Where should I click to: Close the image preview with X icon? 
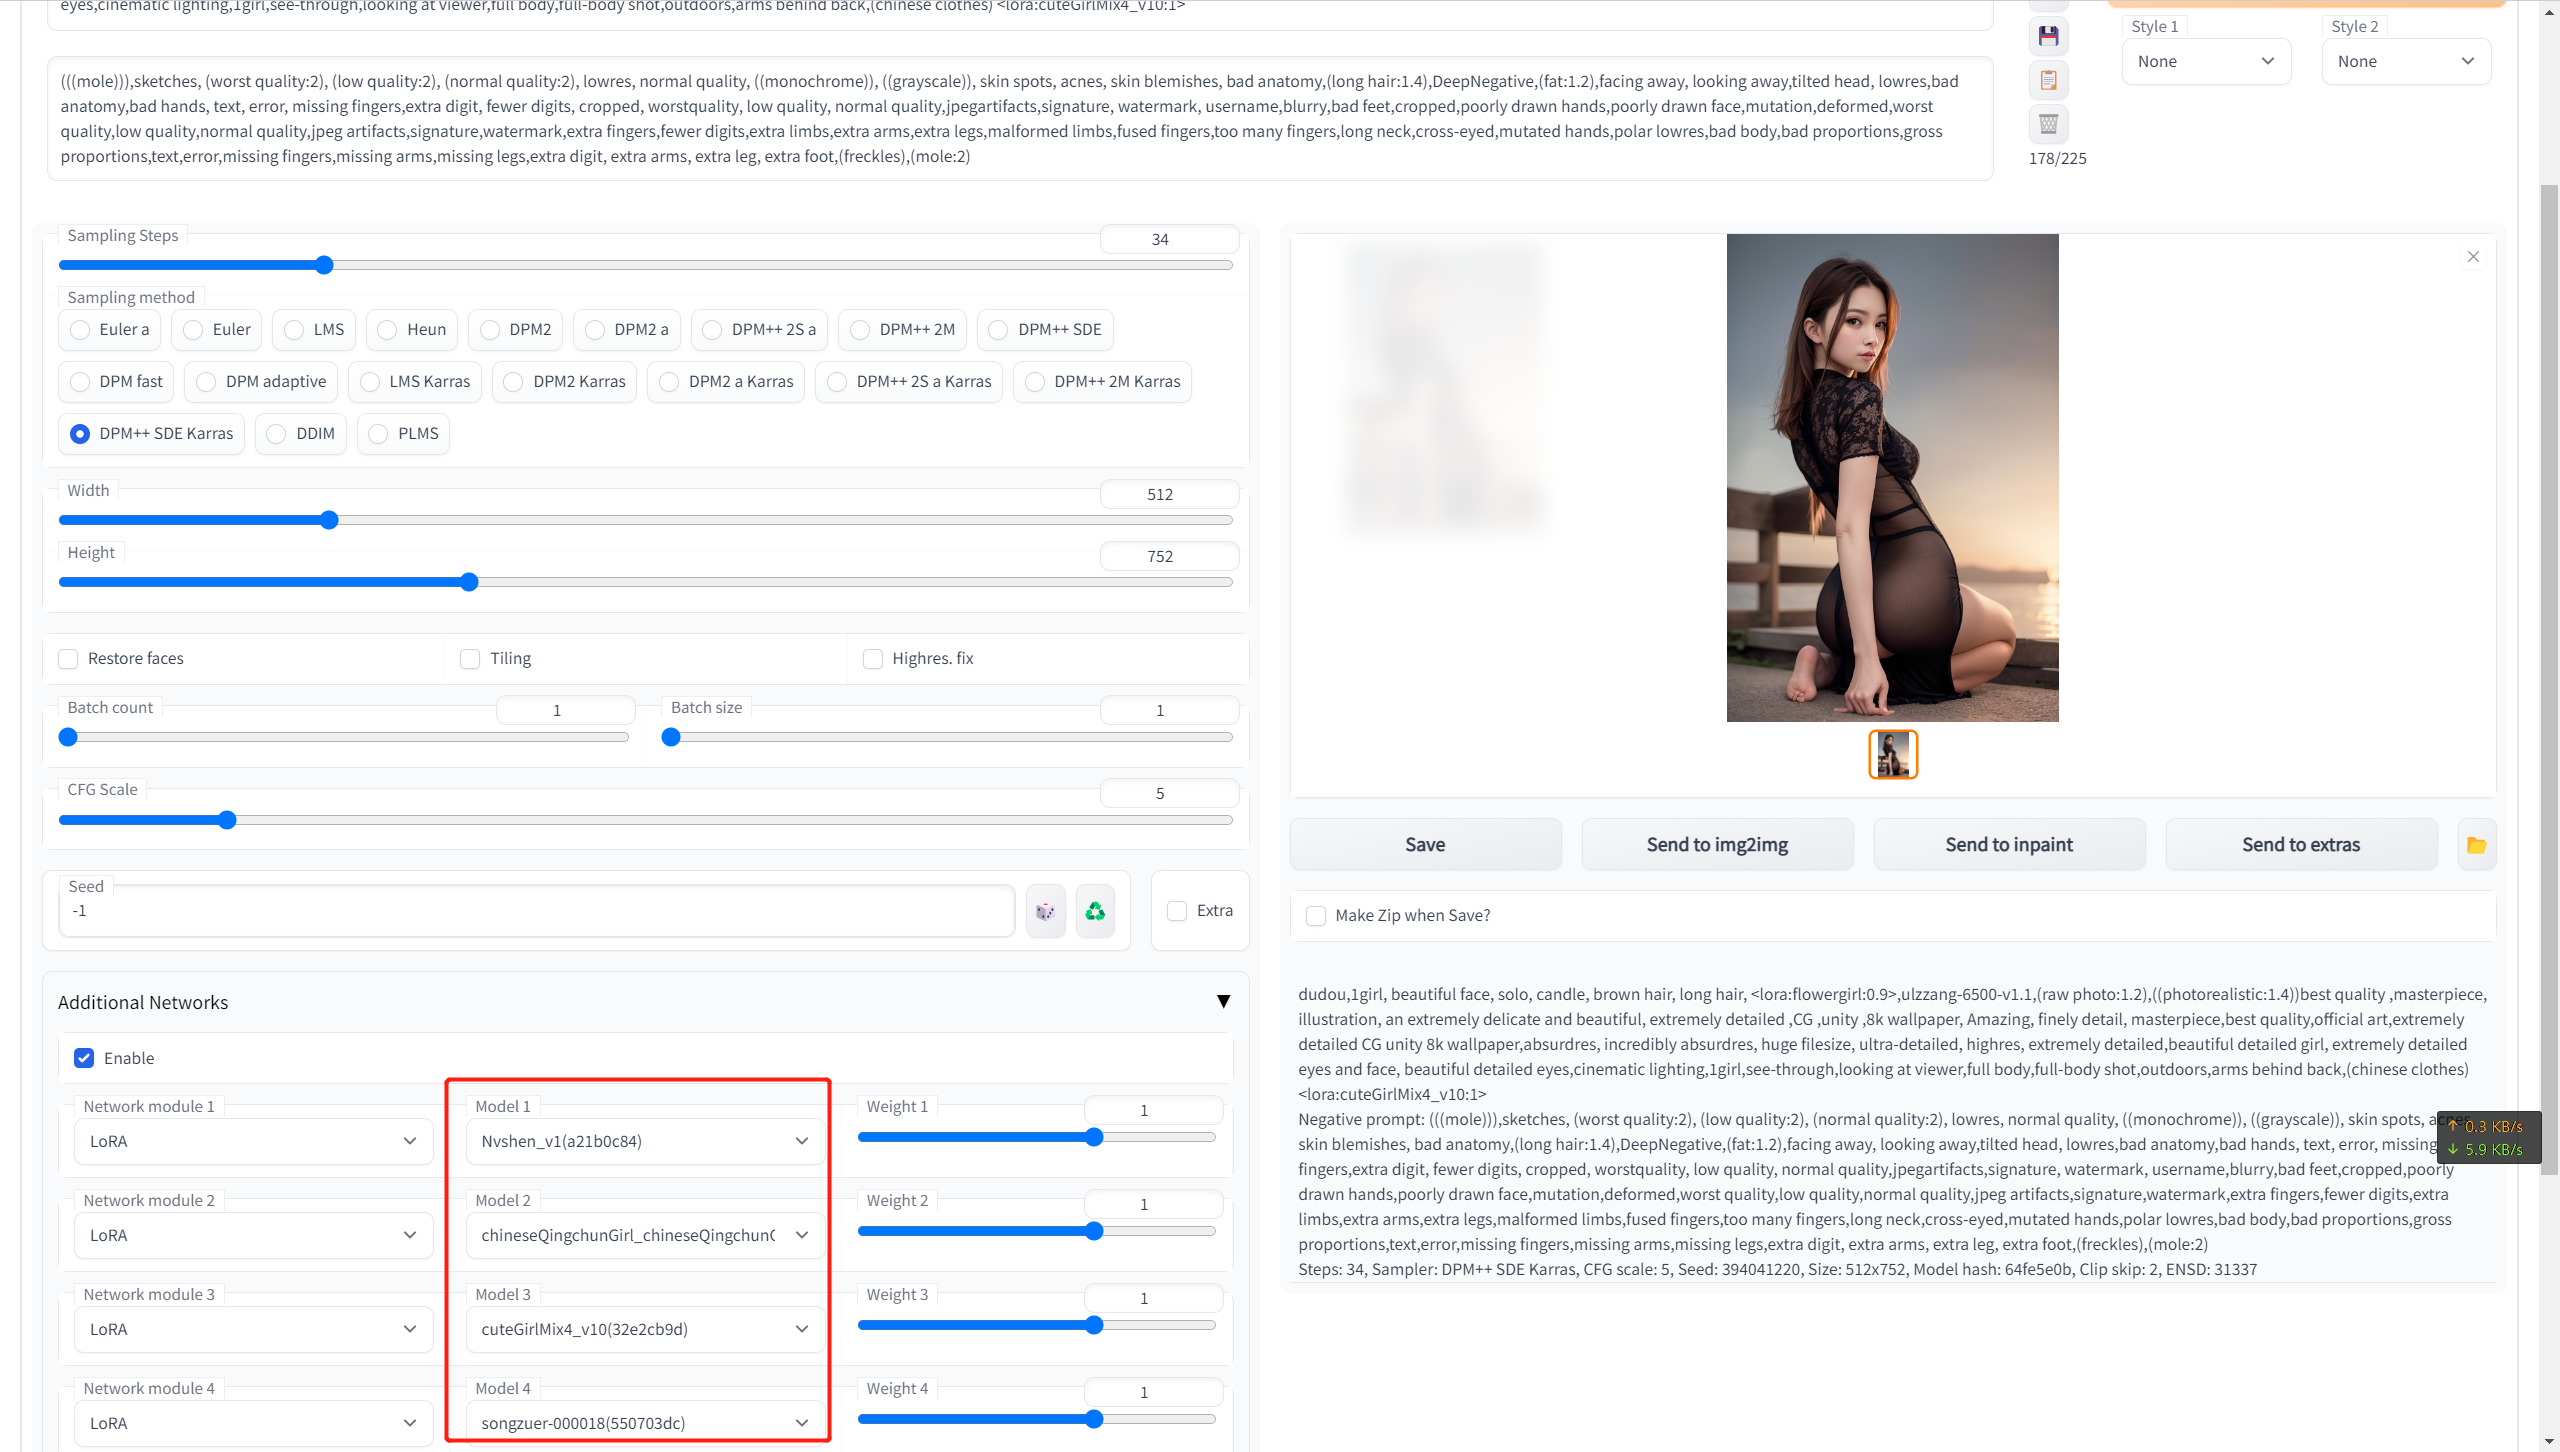(2473, 257)
